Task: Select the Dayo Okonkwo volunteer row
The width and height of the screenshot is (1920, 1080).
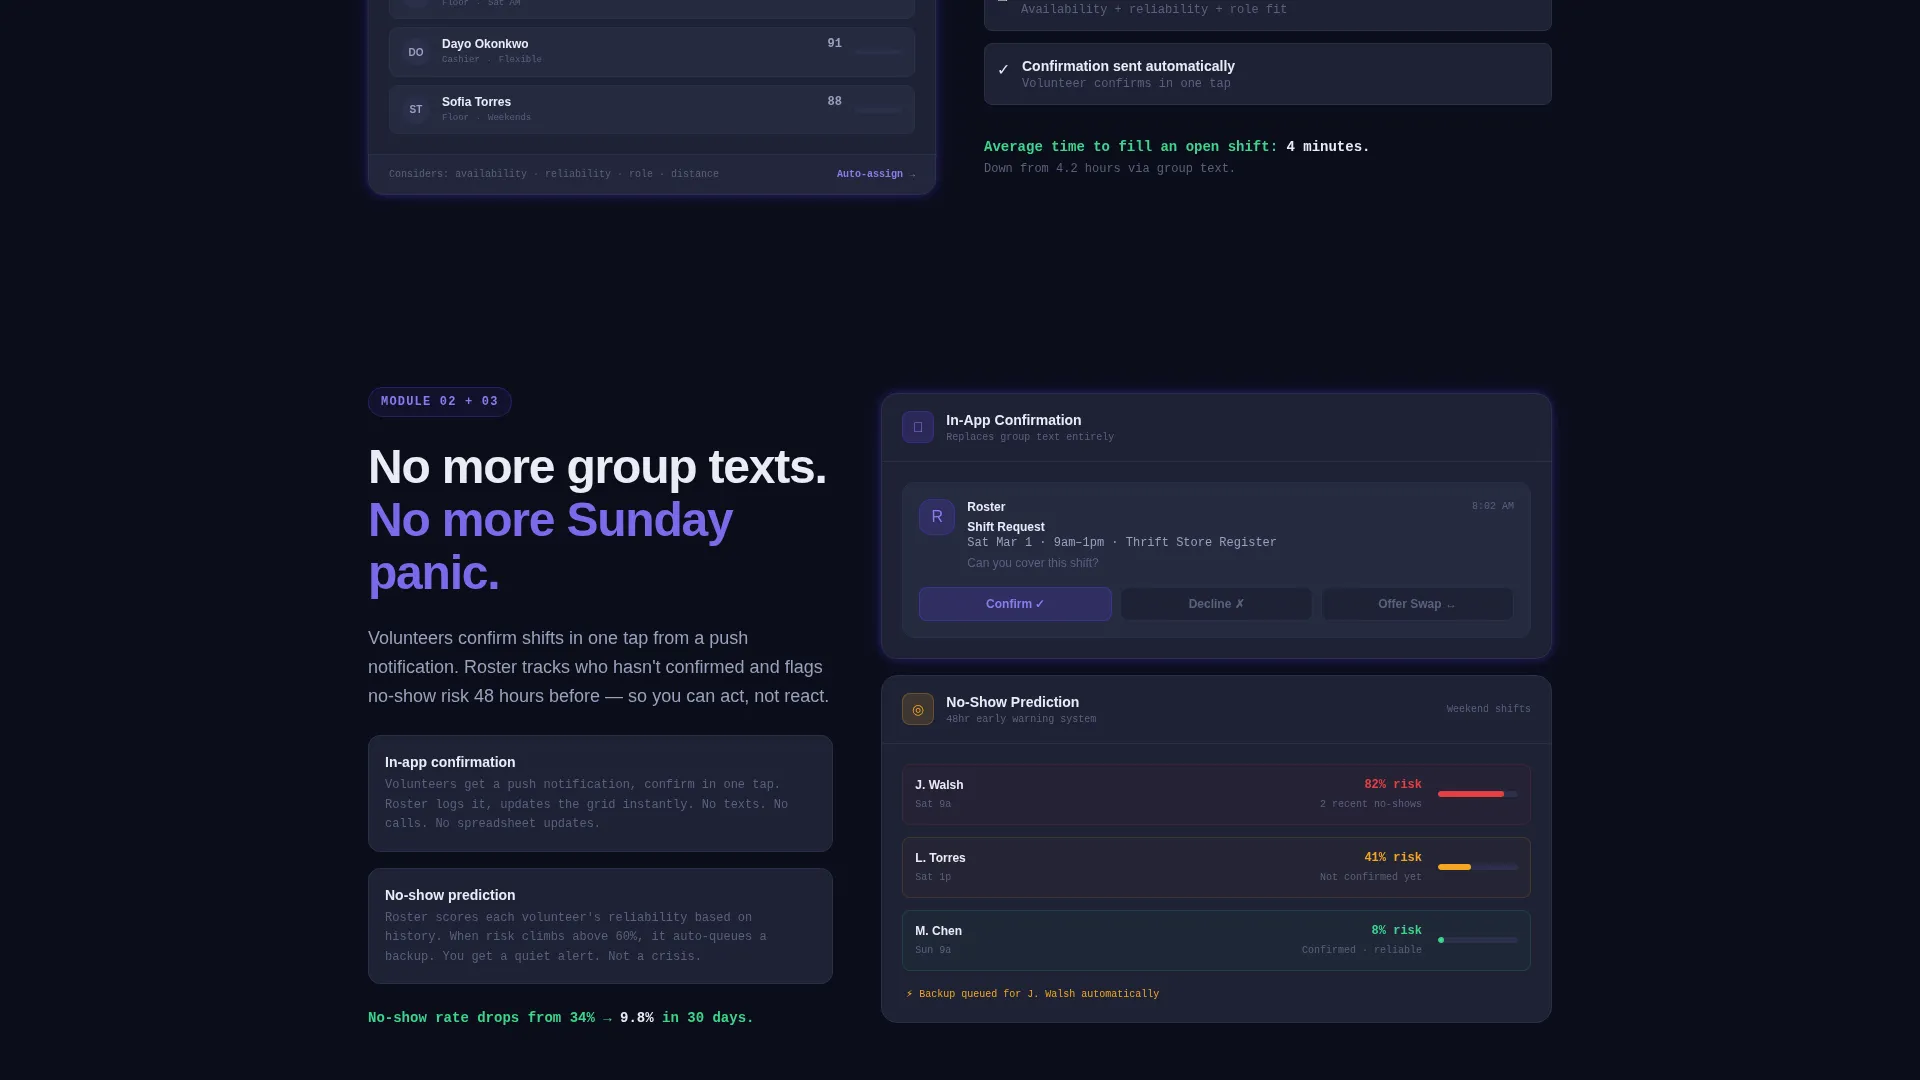Action: point(652,52)
